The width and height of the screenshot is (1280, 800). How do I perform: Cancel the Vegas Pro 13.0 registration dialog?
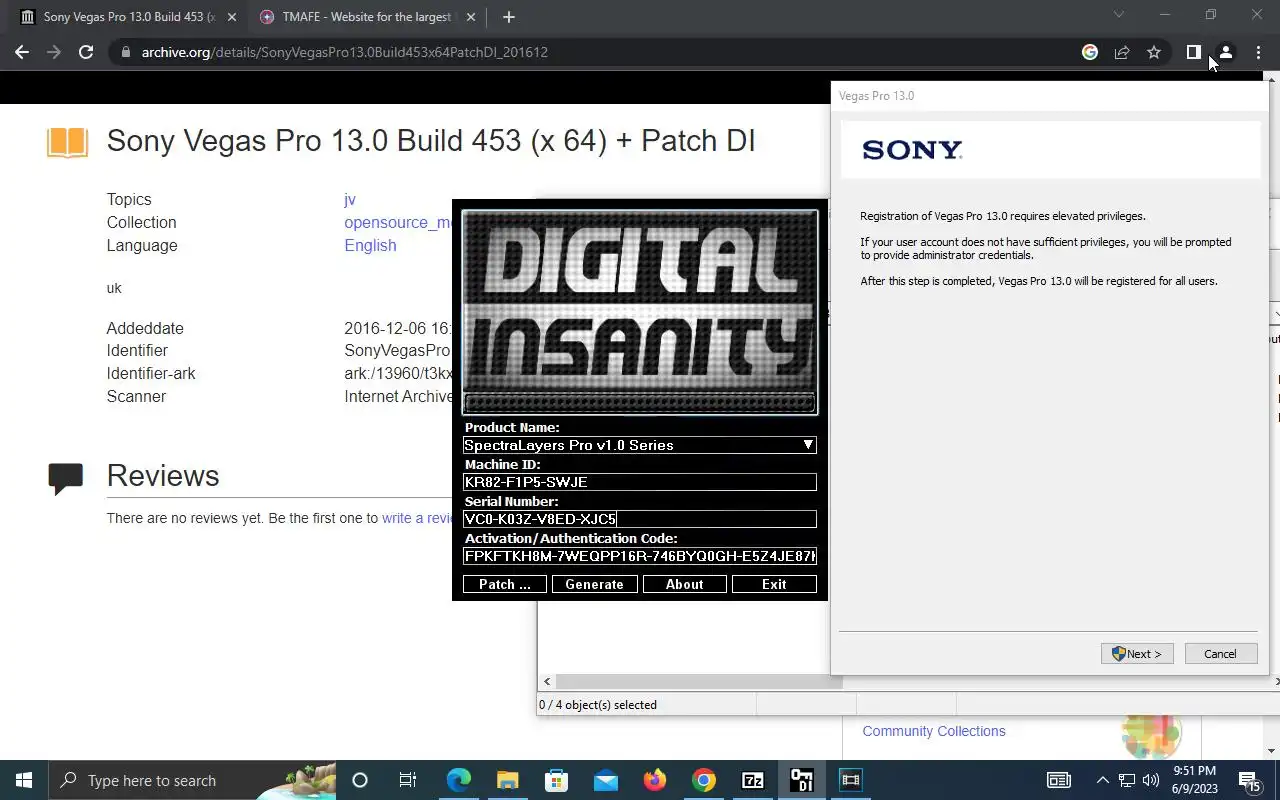tap(1220, 654)
